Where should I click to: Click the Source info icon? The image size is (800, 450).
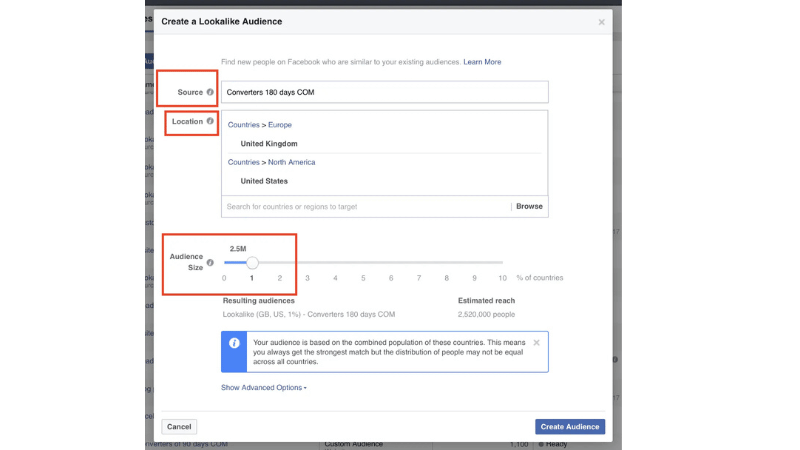click(x=210, y=92)
